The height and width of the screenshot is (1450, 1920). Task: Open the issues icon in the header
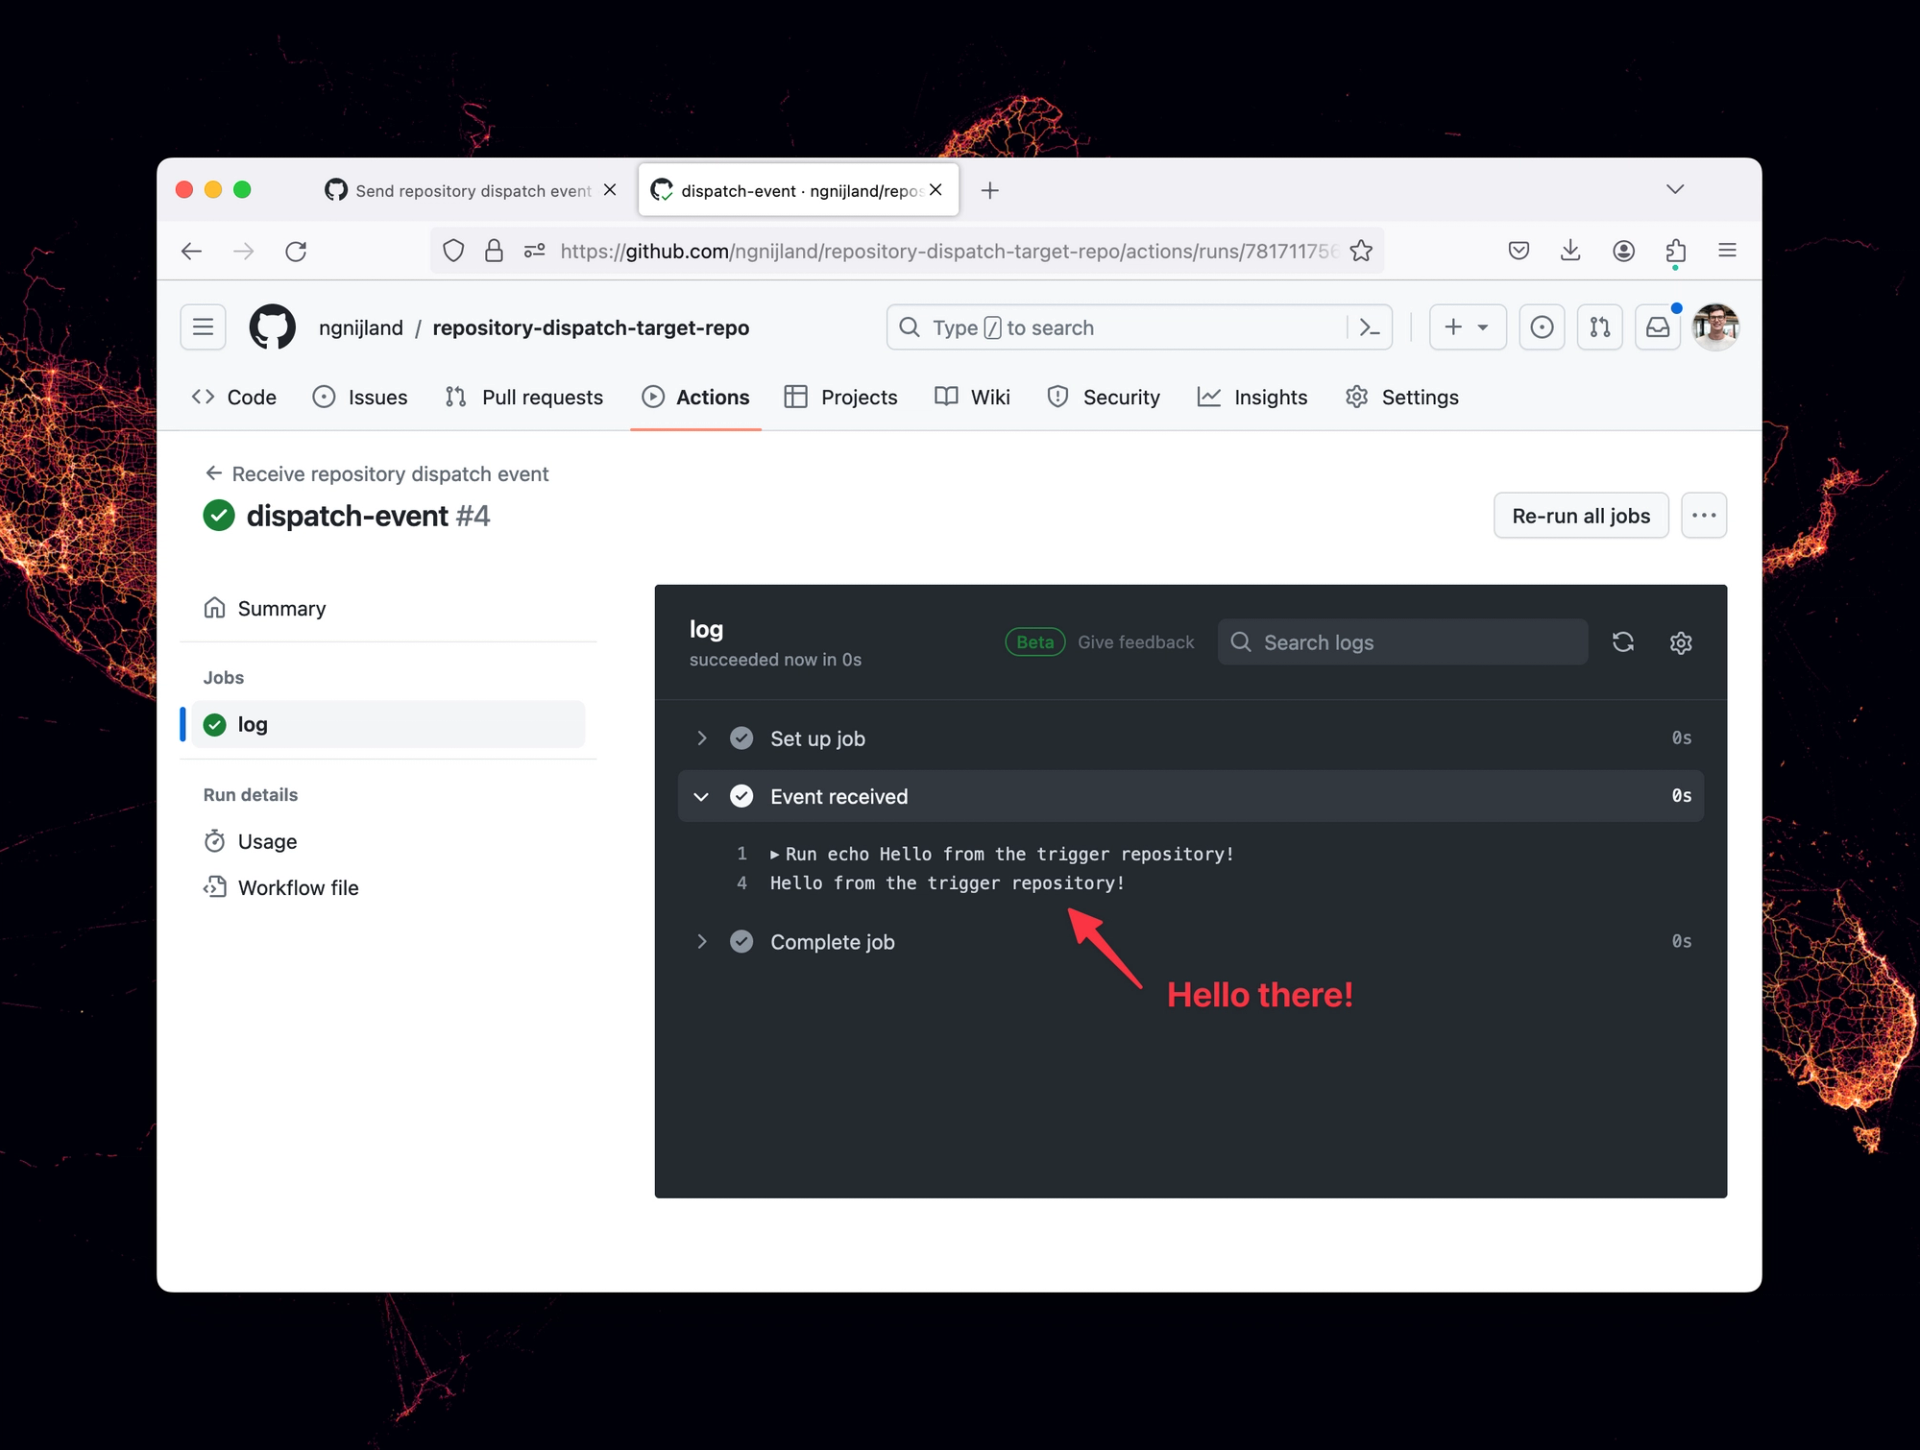point(1541,327)
